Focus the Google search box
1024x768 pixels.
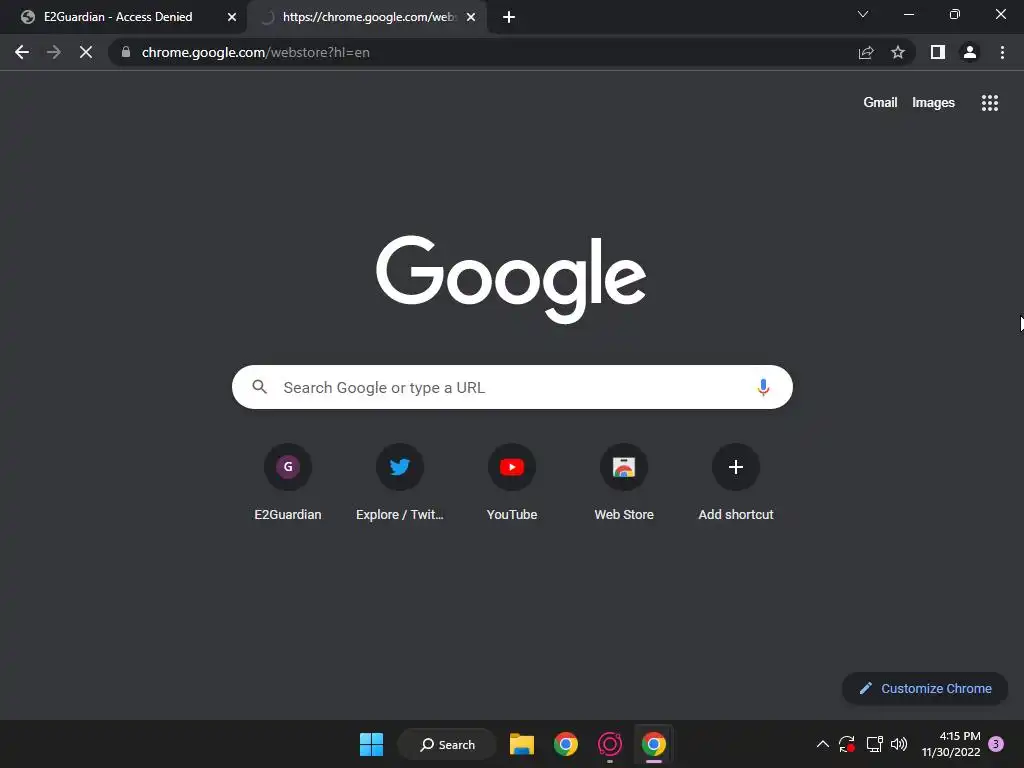click(512, 387)
